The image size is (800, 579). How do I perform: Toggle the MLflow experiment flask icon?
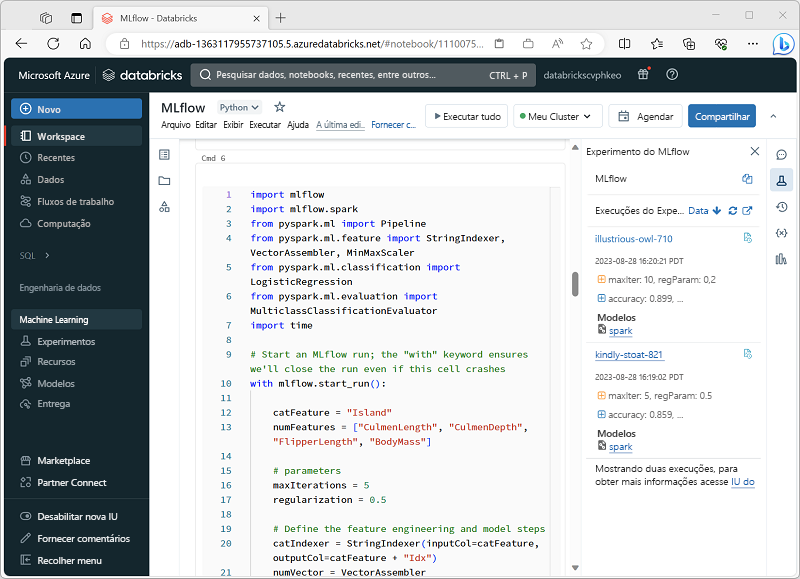point(781,180)
